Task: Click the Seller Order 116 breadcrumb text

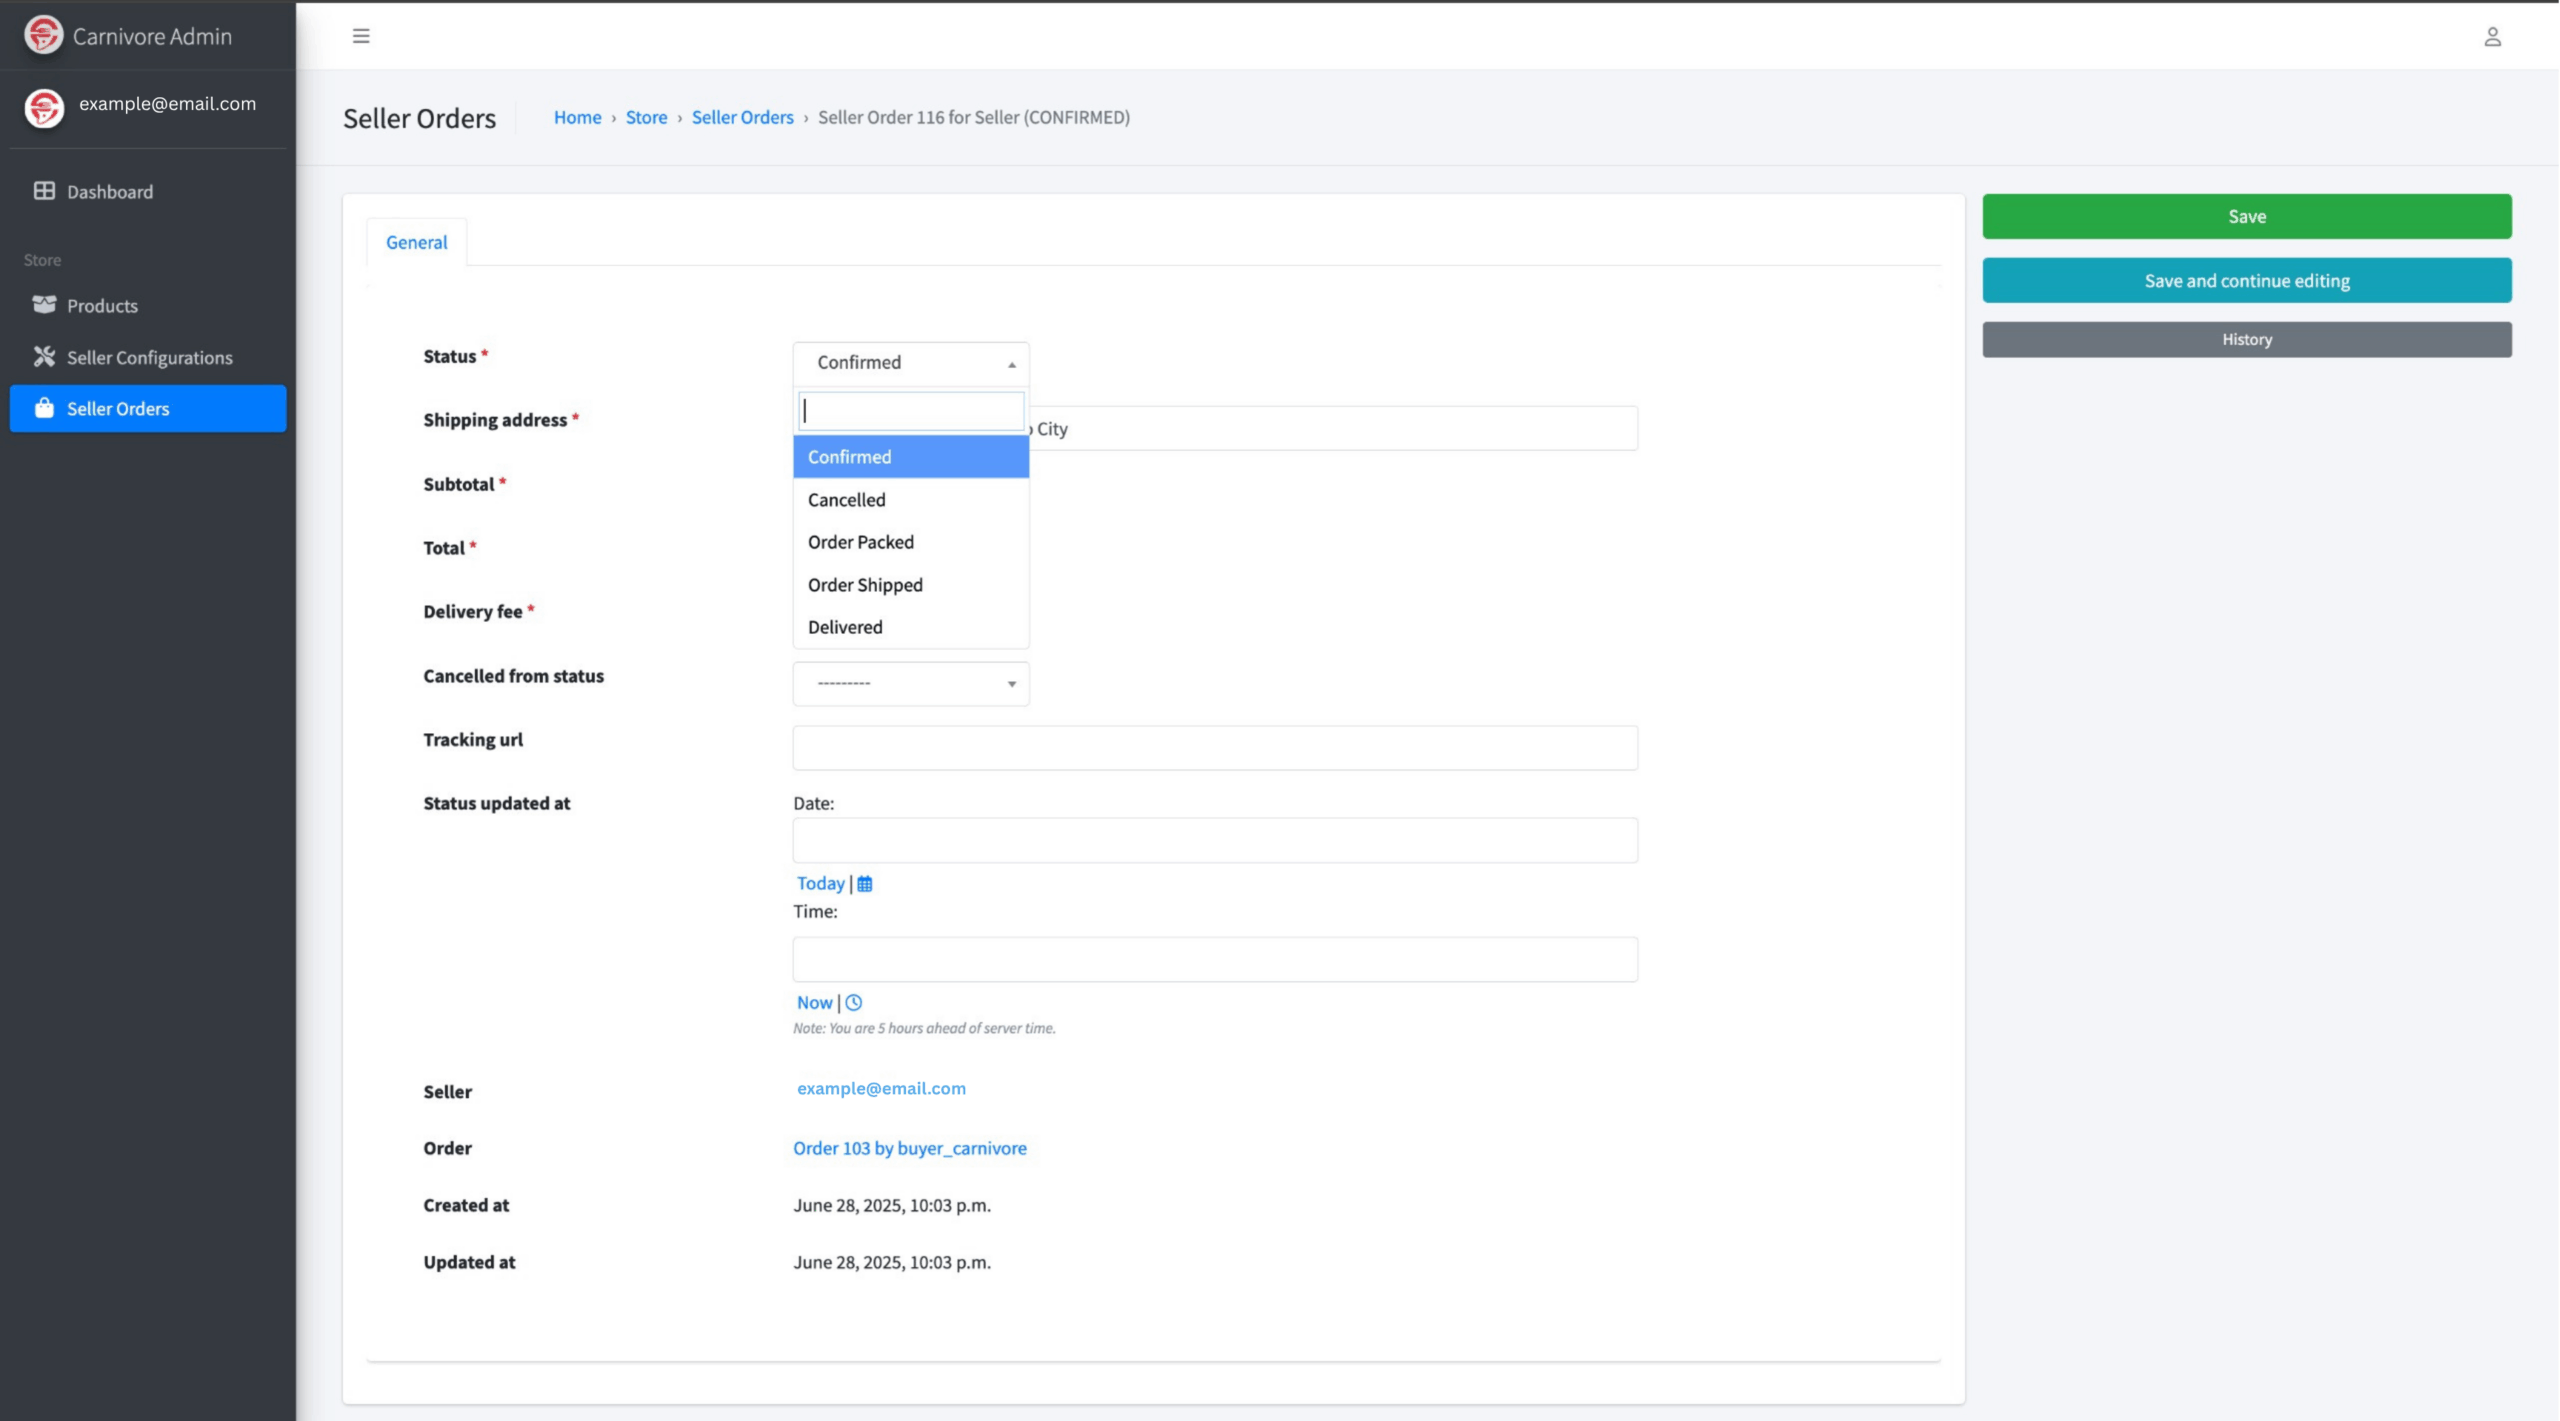Action: click(974, 117)
